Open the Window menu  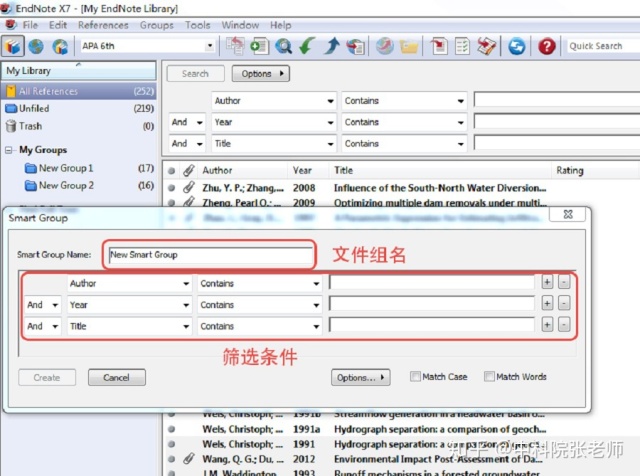click(x=240, y=25)
